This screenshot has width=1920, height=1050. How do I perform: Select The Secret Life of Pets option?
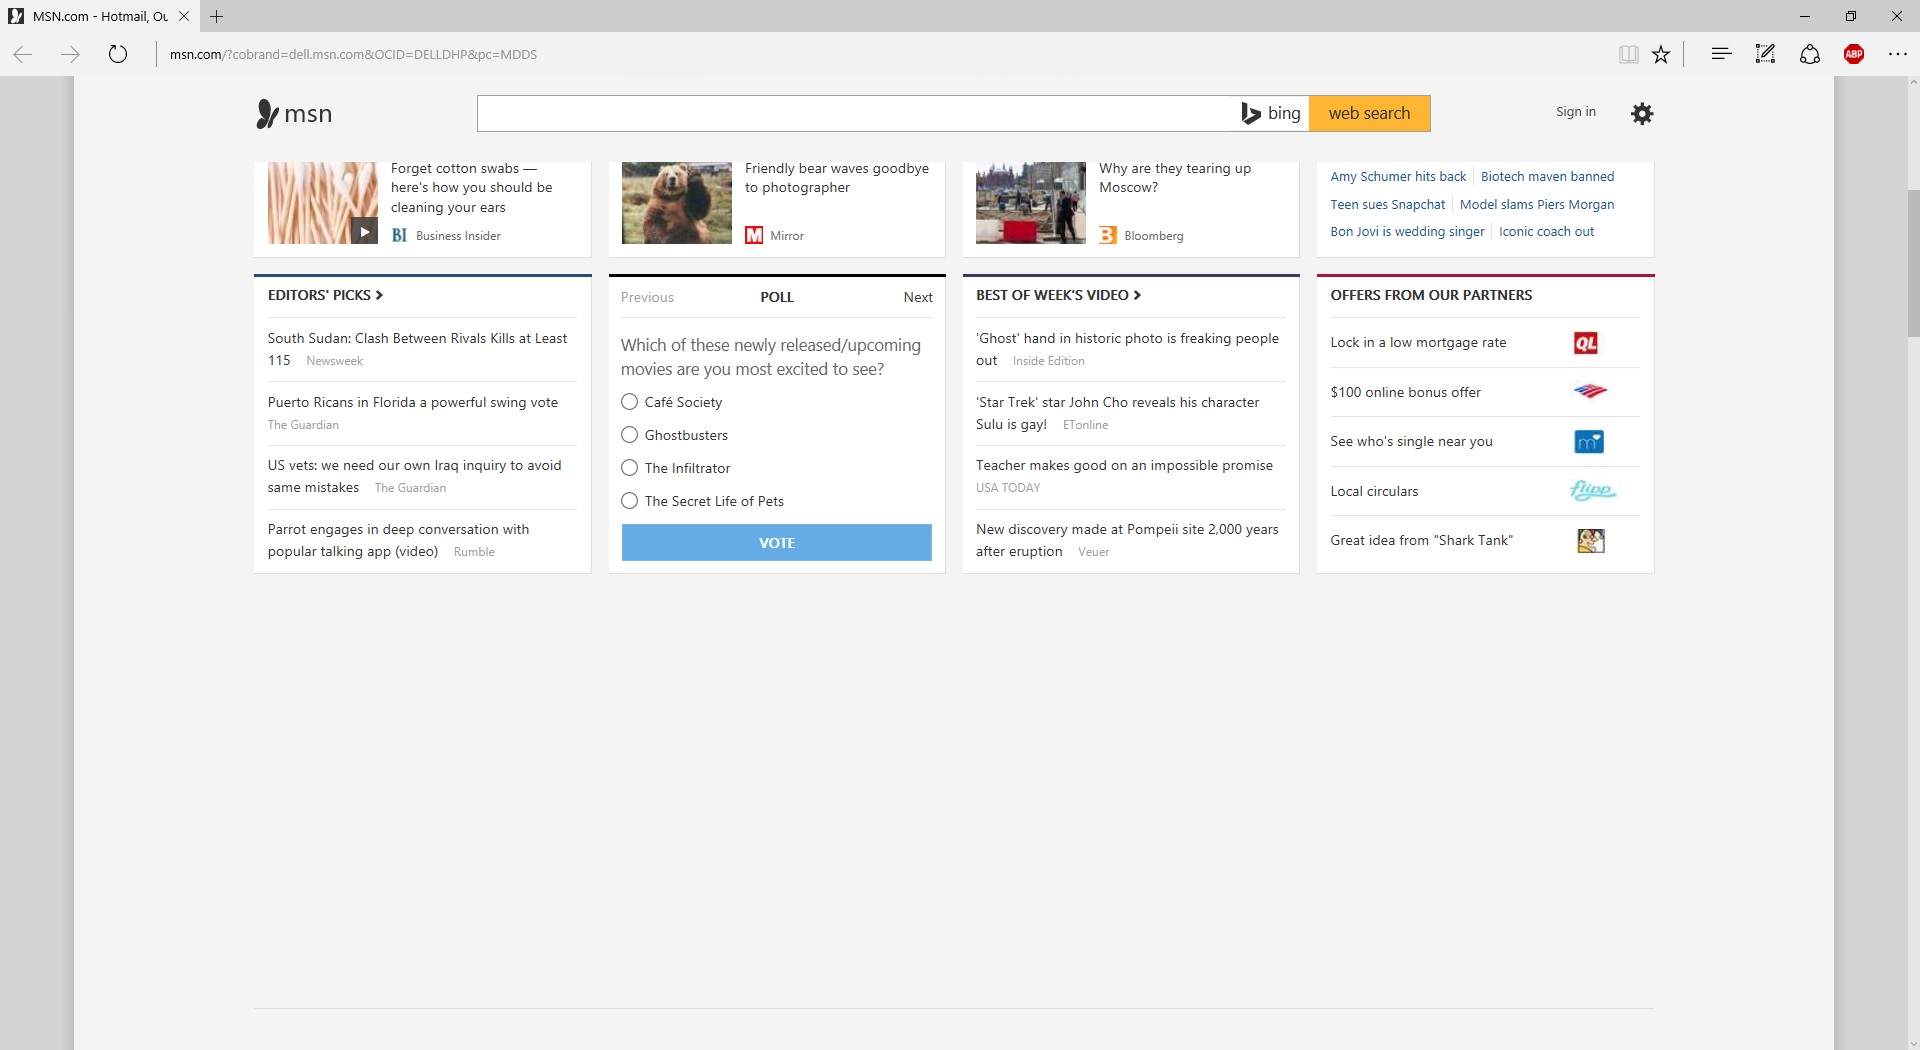tap(630, 501)
